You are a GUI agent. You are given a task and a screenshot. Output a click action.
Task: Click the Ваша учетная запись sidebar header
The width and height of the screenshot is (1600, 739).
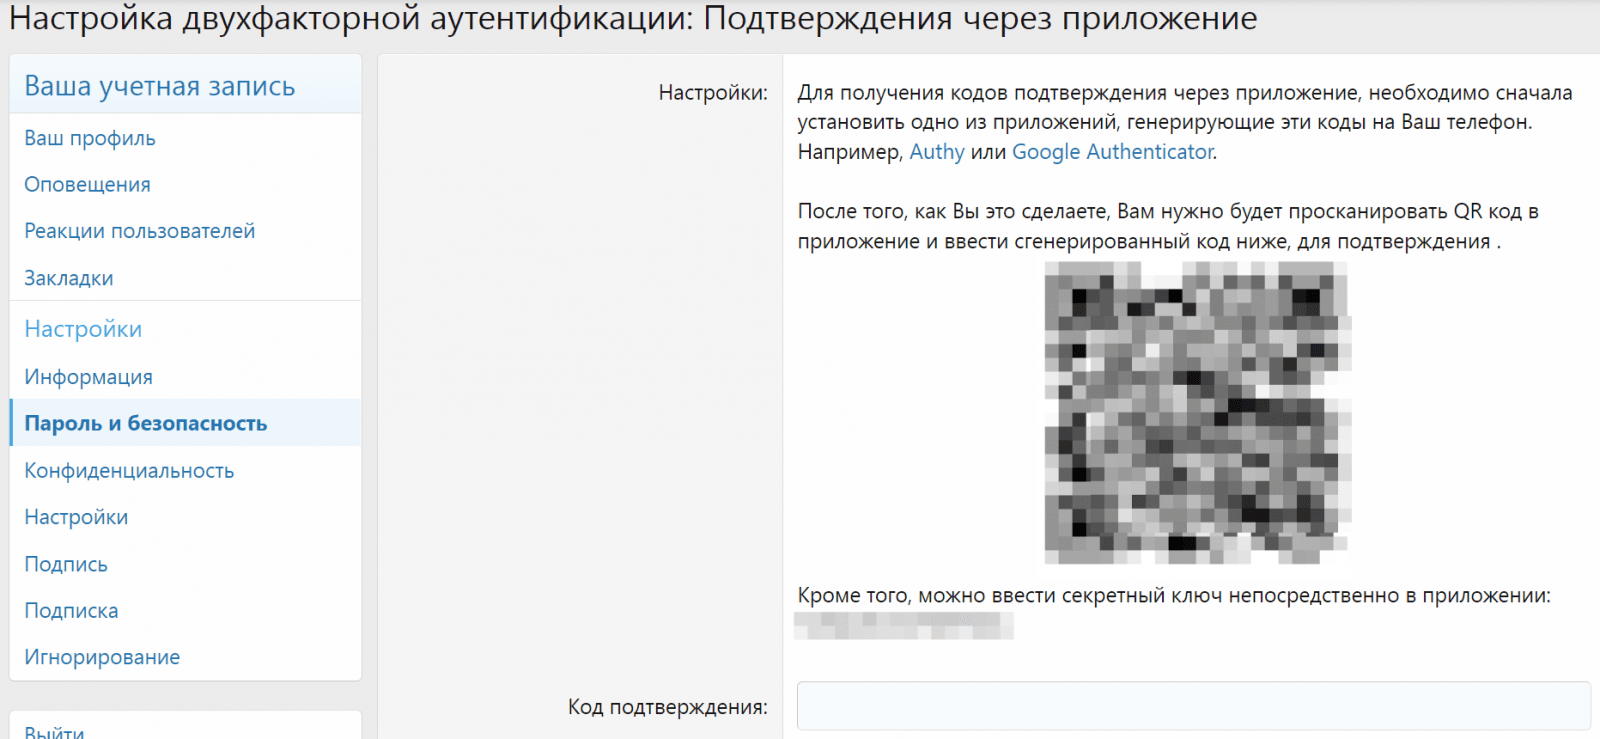click(159, 86)
